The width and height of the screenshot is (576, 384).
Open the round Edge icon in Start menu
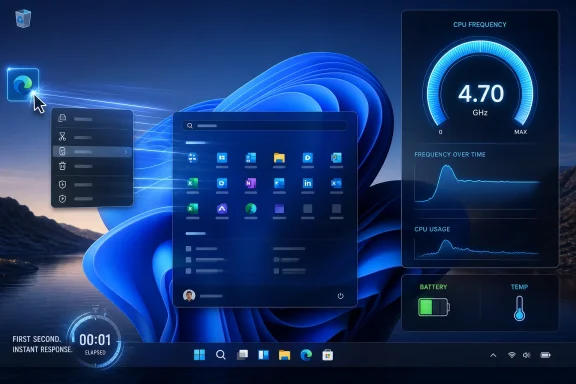click(x=251, y=208)
